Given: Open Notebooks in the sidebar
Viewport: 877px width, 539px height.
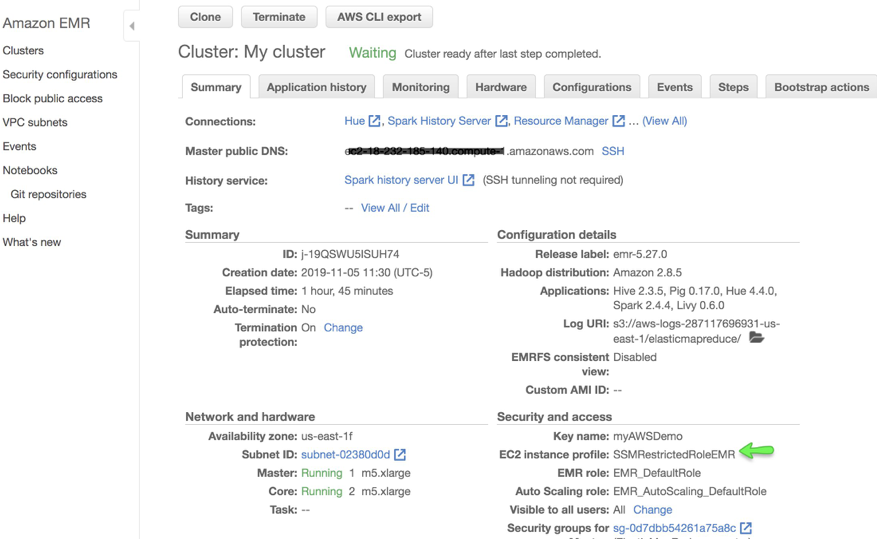Looking at the screenshot, I should 30,171.
